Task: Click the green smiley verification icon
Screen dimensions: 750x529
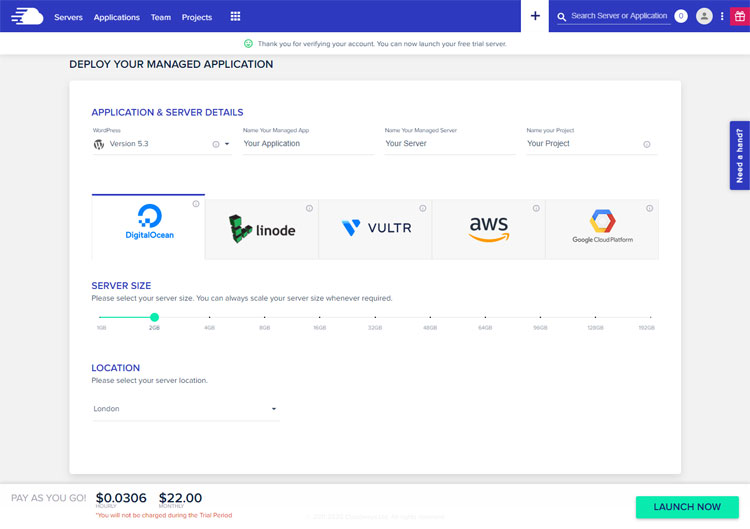Action: pyautogui.click(x=248, y=44)
